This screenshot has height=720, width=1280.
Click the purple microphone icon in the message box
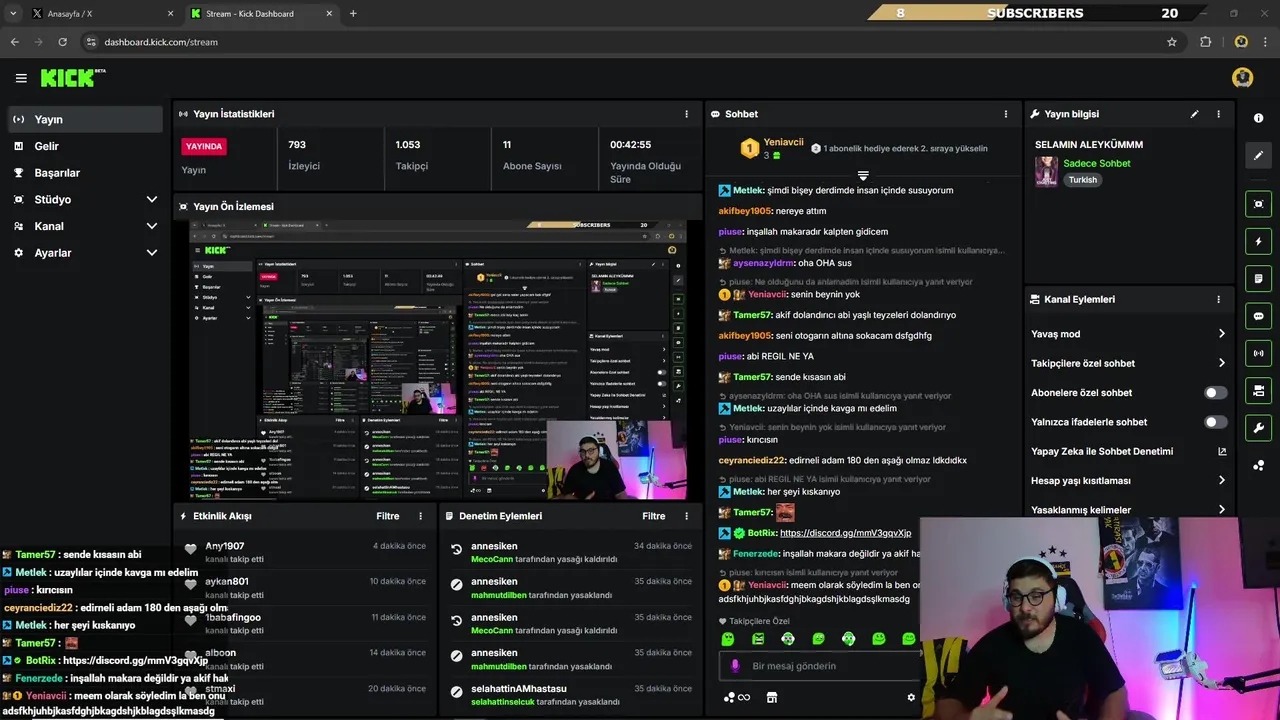[x=735, y=666]
